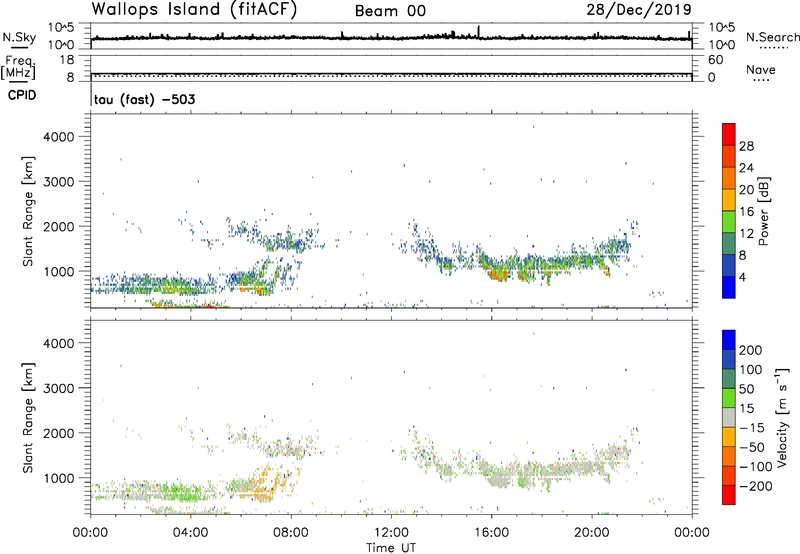Click the "1000" tick of the velocity panel

pos(59,478)
